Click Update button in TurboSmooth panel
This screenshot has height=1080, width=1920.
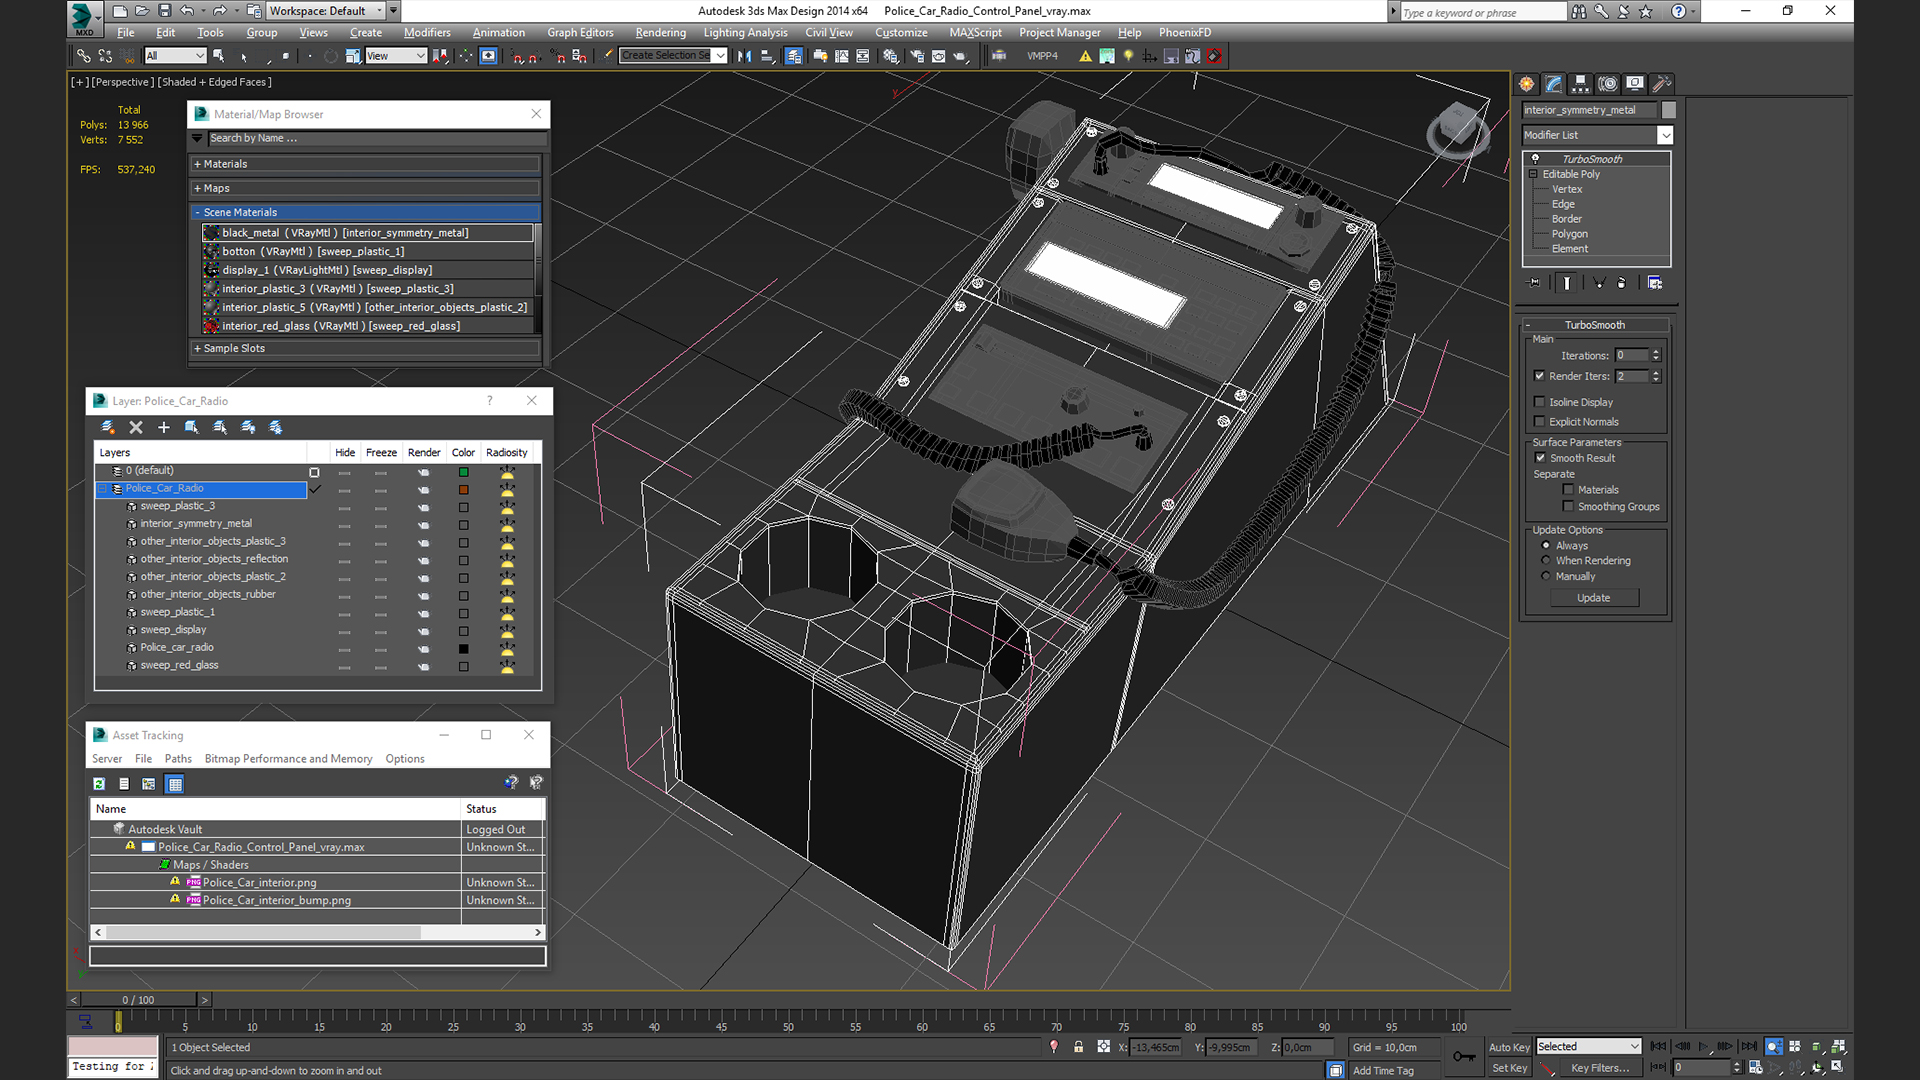pos(1594,597)
